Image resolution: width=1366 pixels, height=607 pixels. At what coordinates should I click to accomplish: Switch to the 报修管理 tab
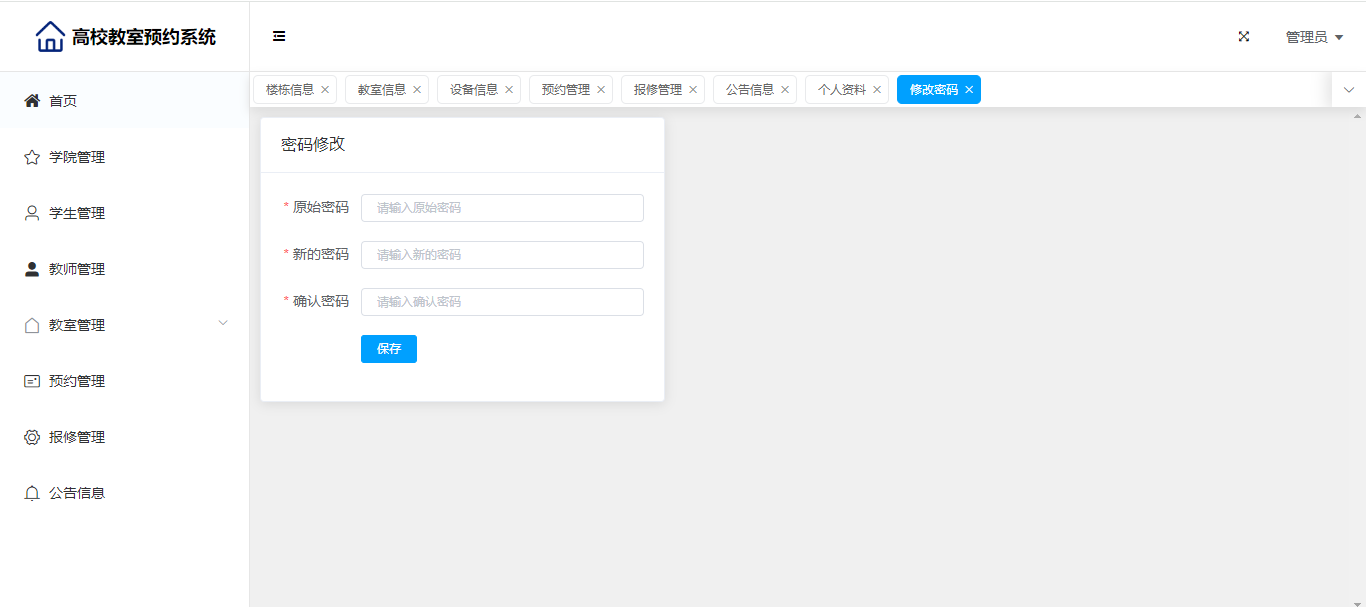tap(663, 90)
